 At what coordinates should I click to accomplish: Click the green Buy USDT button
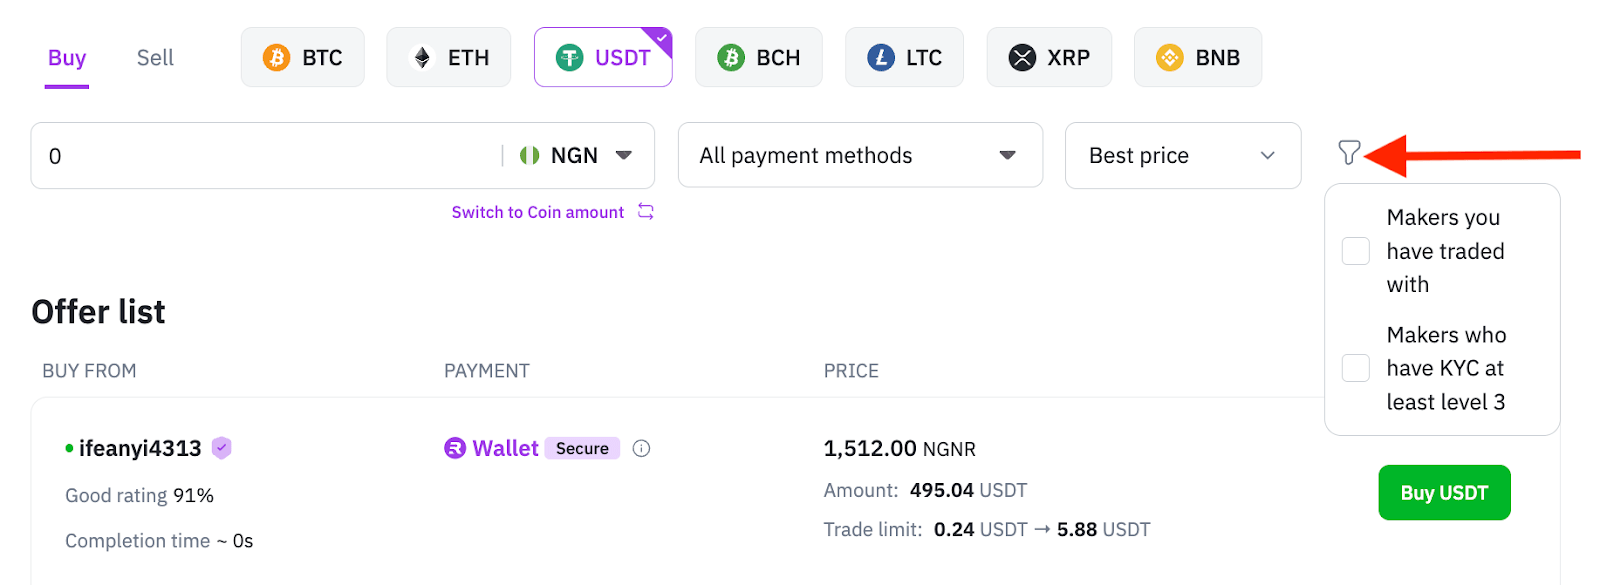click(1444, 493)
